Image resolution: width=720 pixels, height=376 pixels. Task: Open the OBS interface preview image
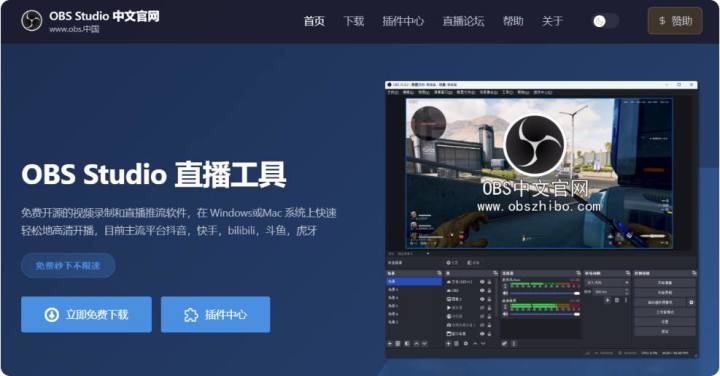[x=541, y=219]
